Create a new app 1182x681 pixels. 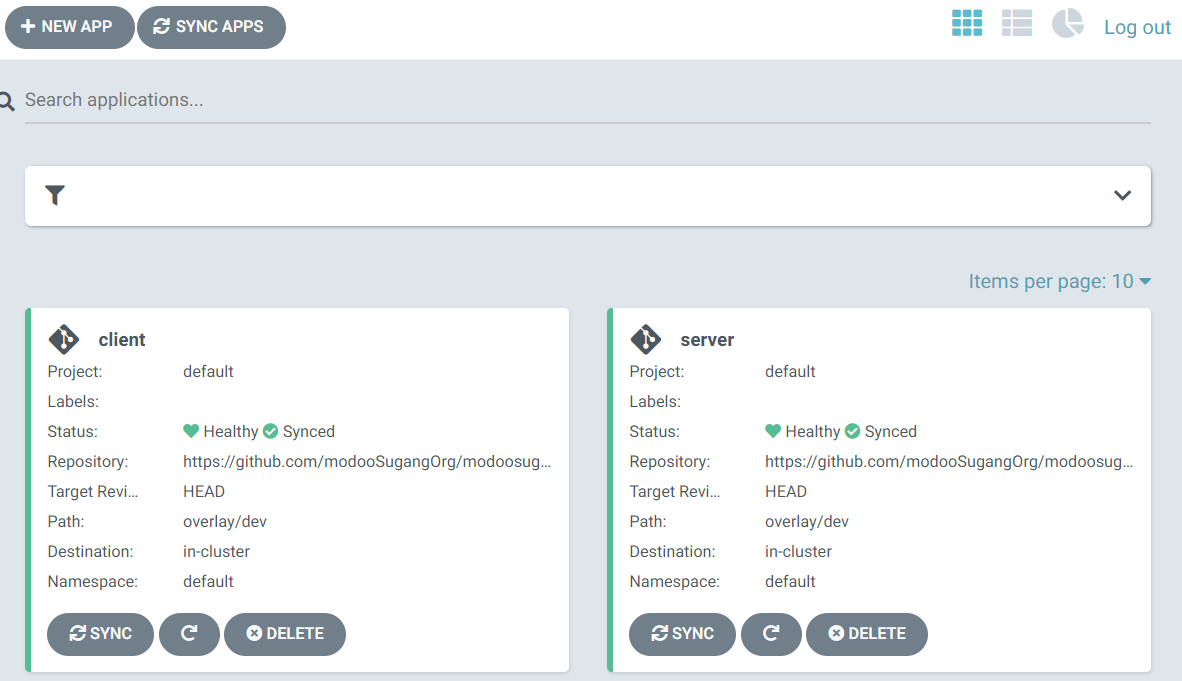click(69, 27)
